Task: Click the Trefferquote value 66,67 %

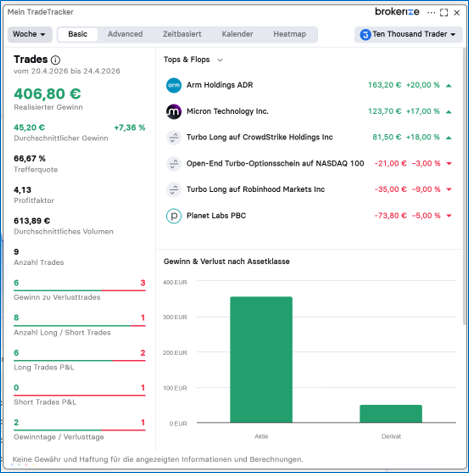Action: click(x=30, y=159)
